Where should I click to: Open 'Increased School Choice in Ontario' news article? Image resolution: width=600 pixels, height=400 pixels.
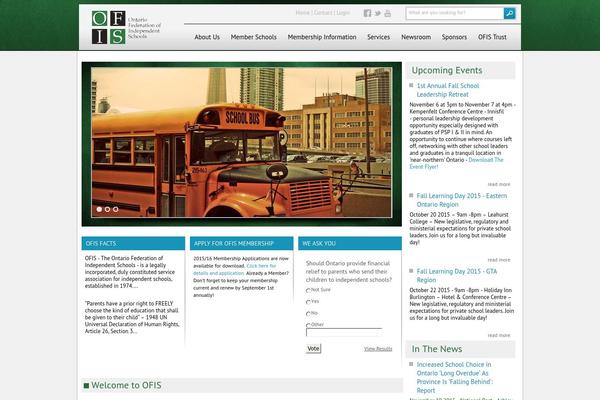pyautogui.click(x=455, y=377)
